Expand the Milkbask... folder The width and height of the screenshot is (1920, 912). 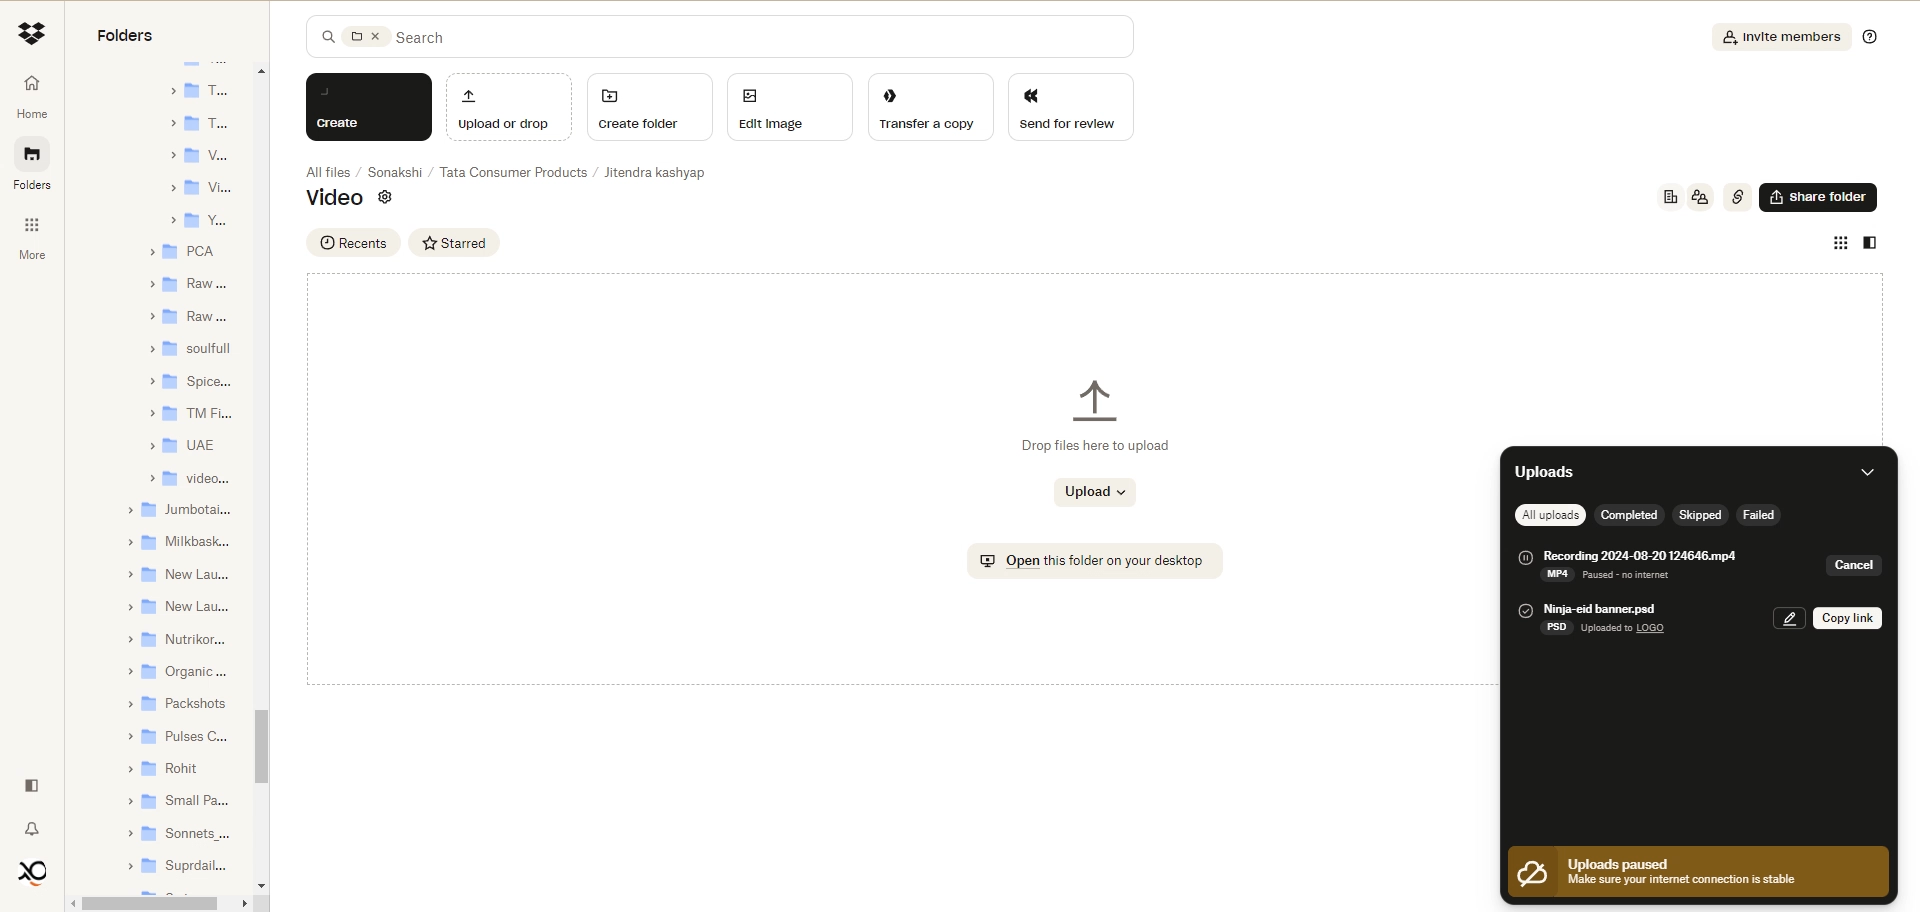[130, 542]
